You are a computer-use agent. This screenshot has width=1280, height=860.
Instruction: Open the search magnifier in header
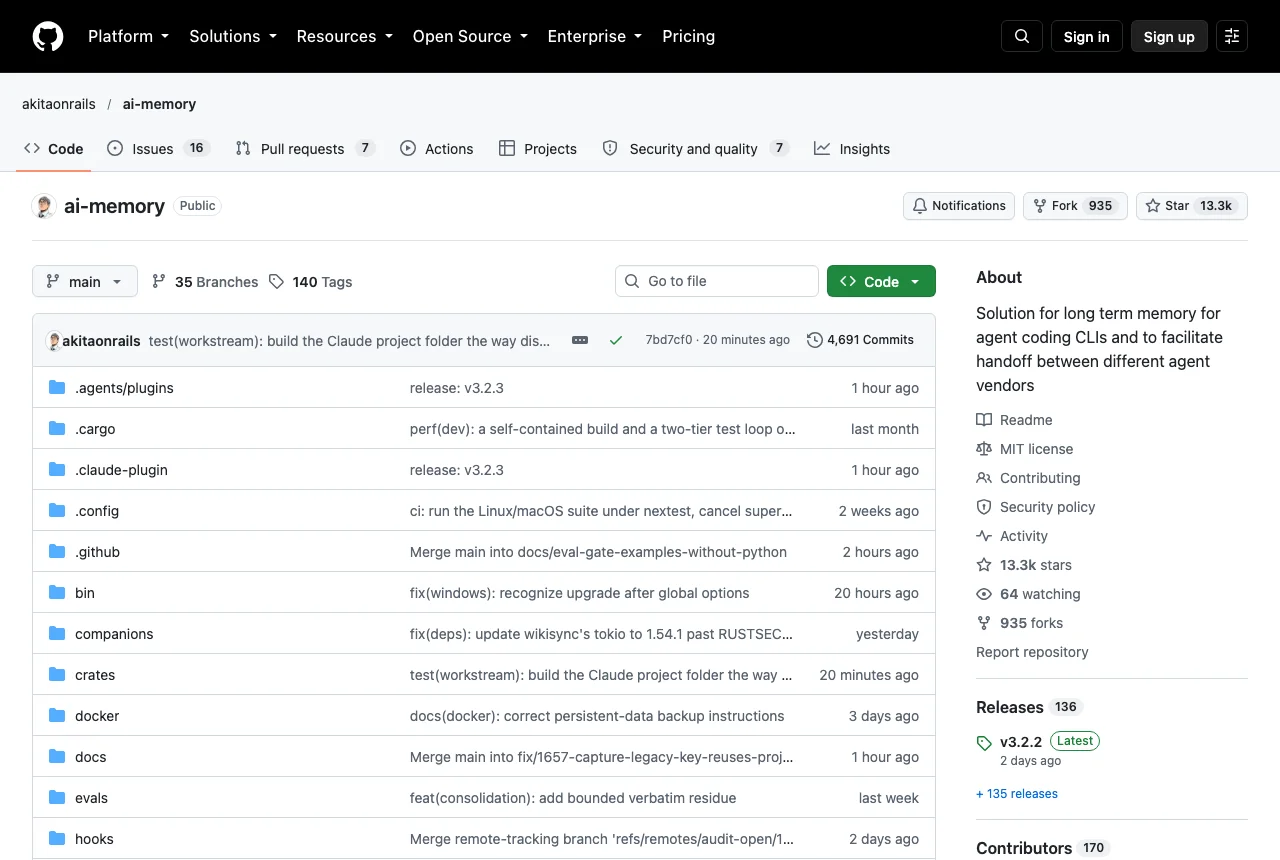[x=1022, y=36]
